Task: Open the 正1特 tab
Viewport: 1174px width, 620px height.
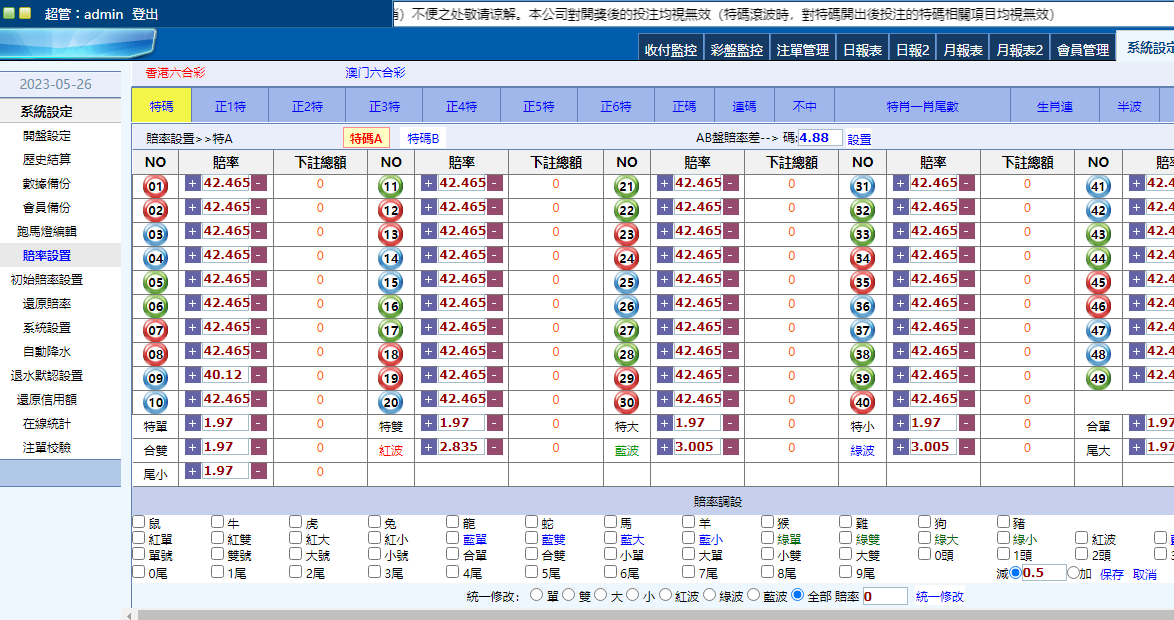Action: pos(230,107)
